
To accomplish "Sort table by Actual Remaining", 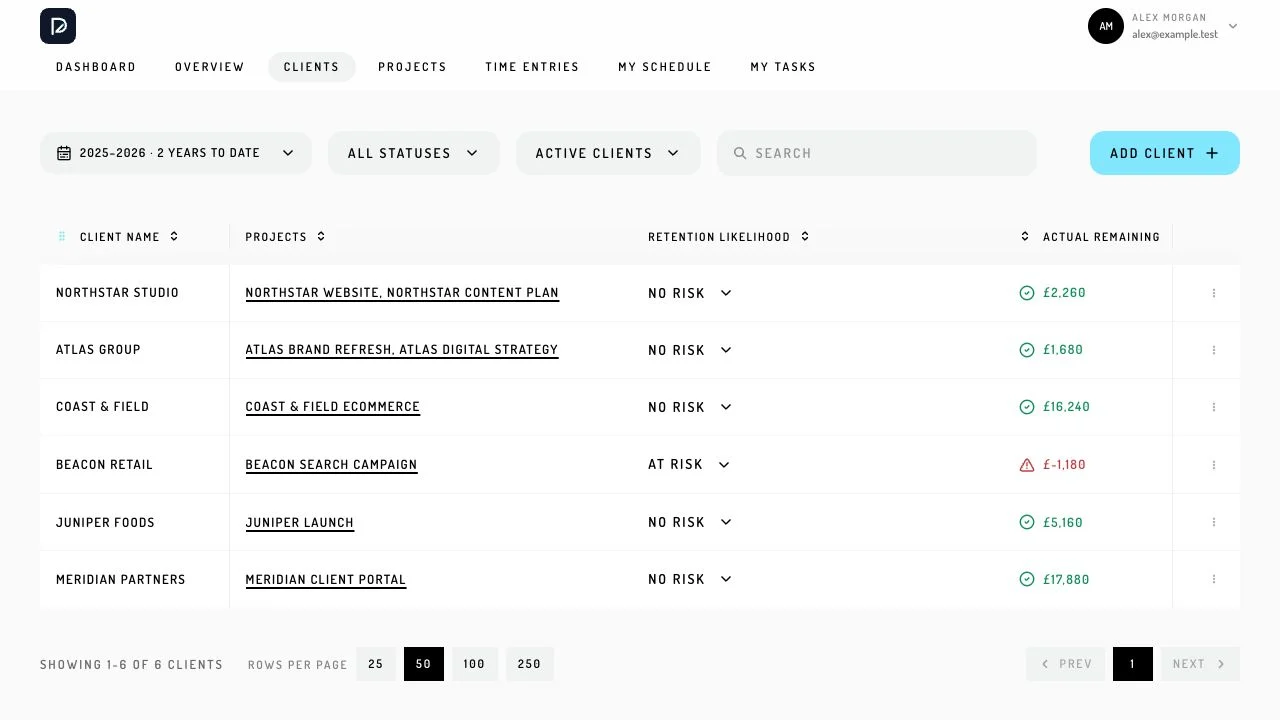I will pos(1025,237).
